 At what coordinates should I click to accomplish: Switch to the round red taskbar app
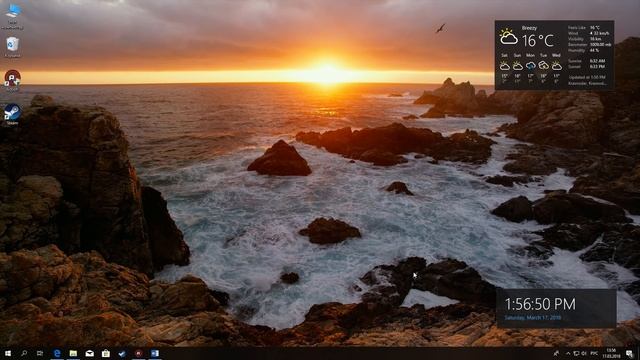(138, 353)
